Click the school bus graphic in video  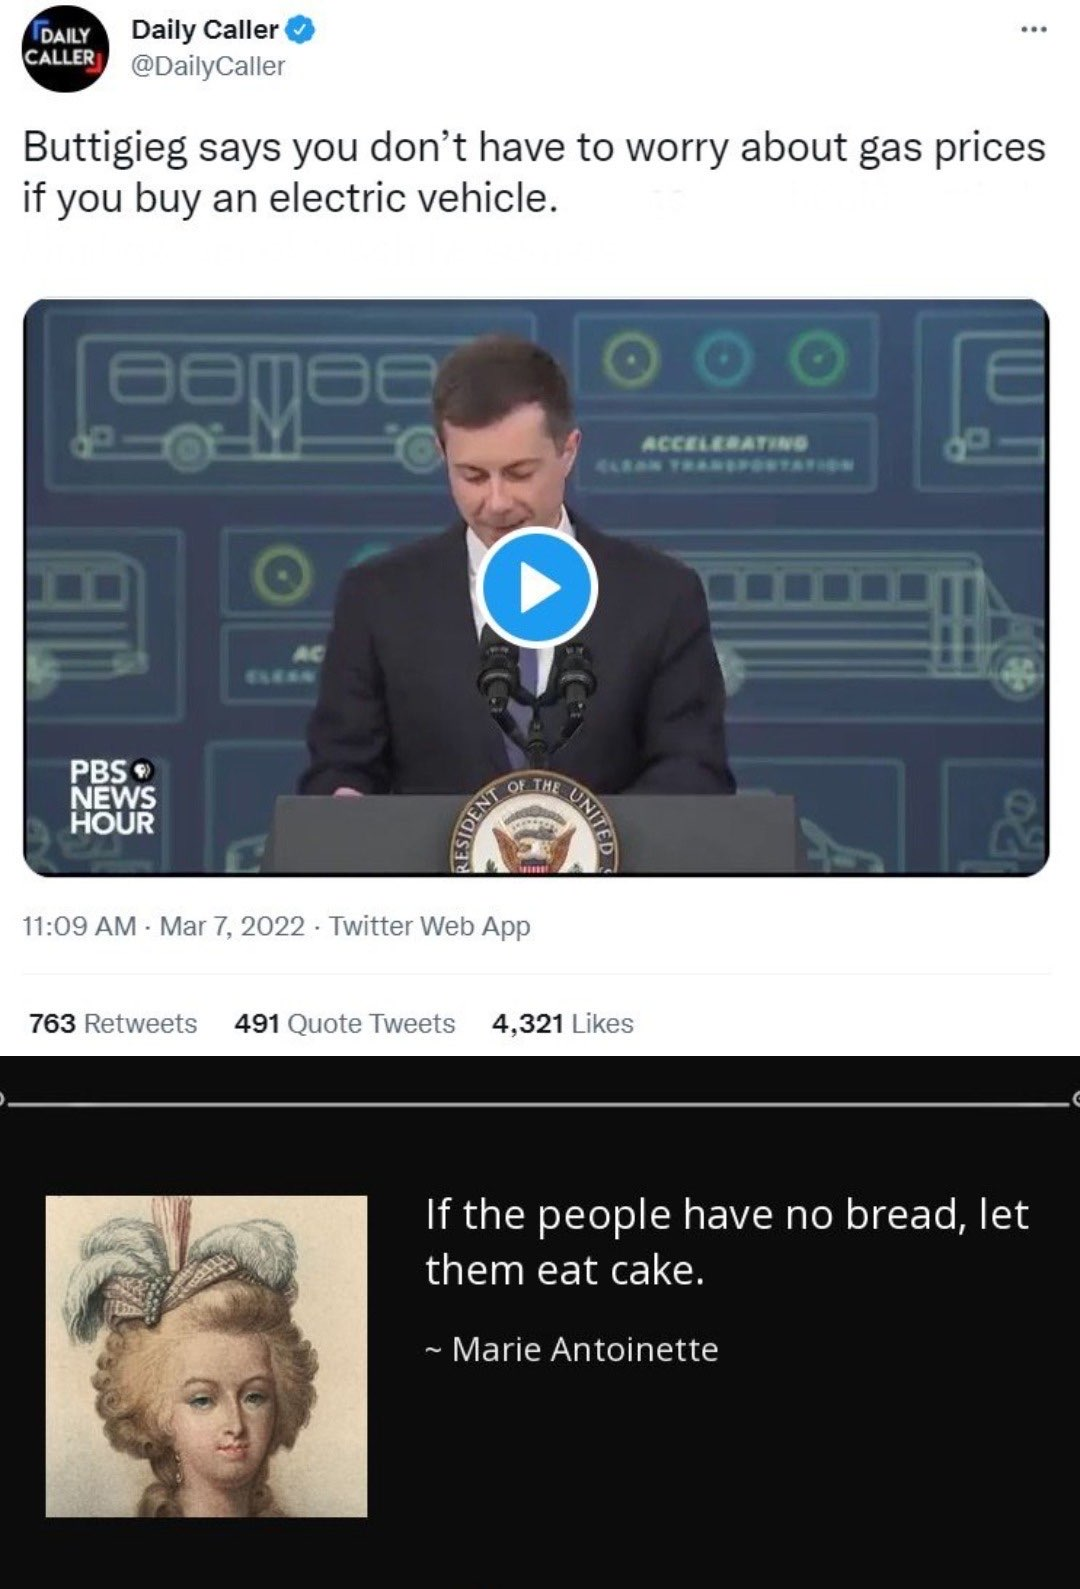[x=860, y=620]
